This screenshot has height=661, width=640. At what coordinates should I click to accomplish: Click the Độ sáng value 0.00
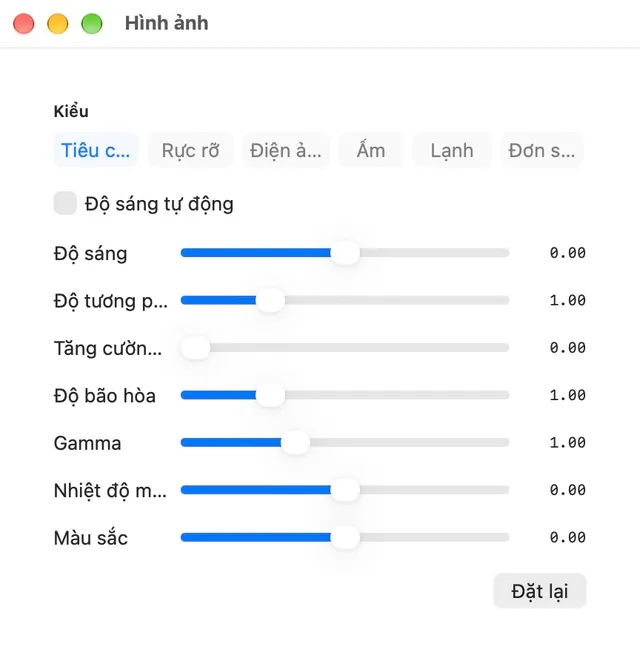point(567,253)
